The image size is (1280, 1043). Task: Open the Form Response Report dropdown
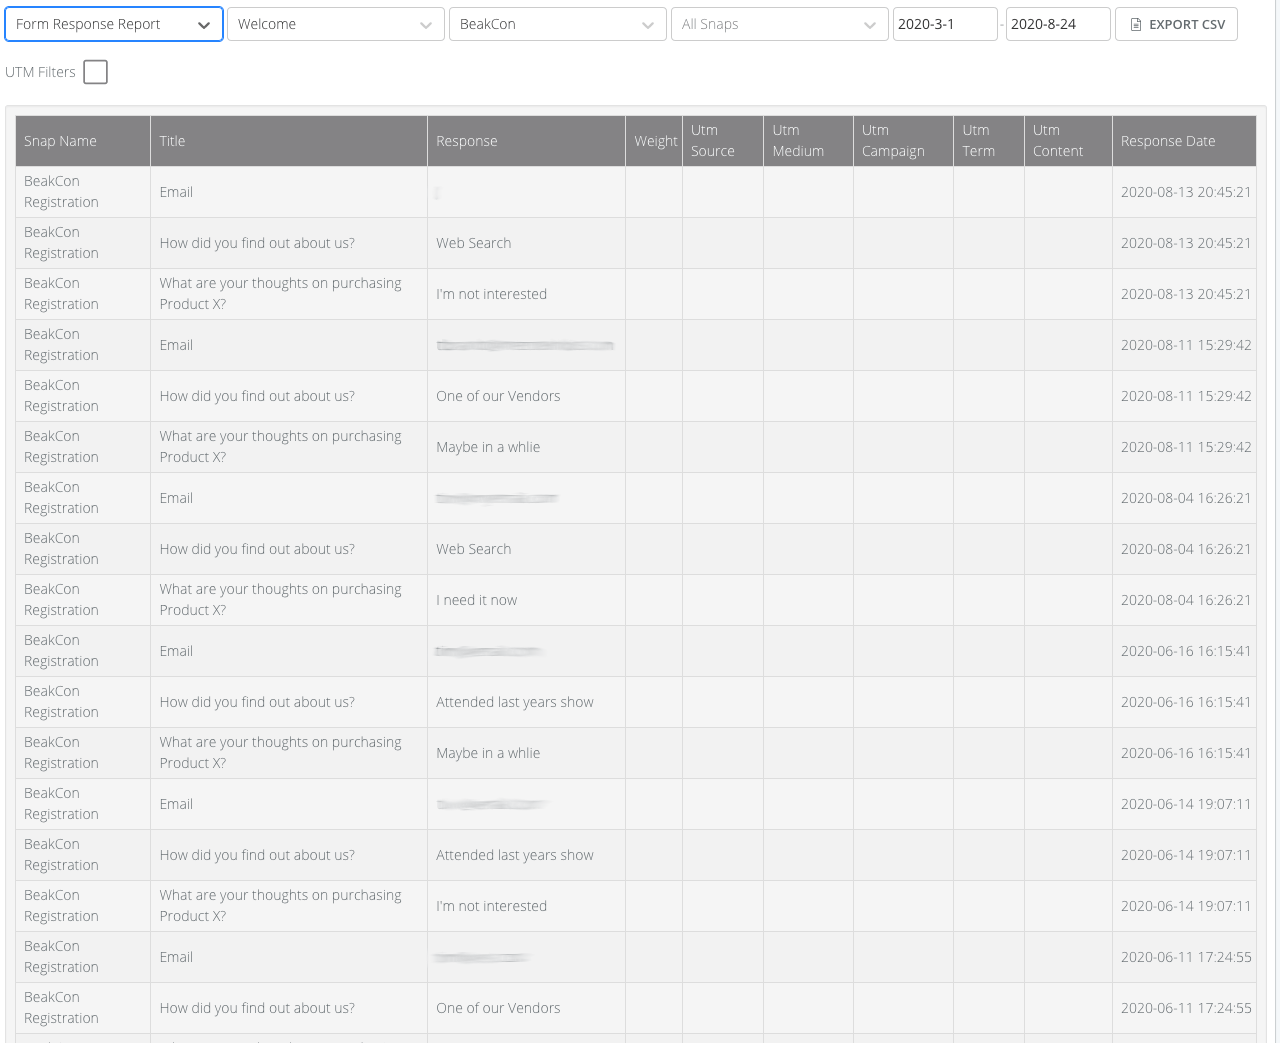tap(114, 24)
